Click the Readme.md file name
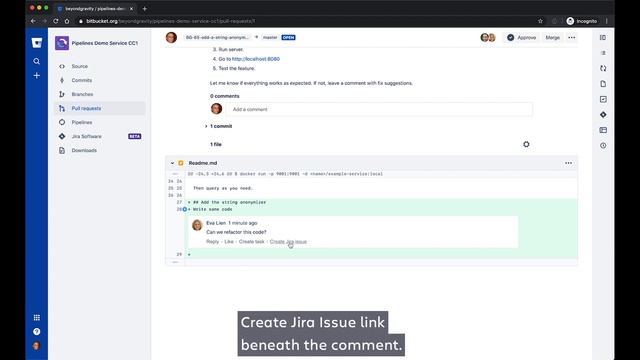 tap(203, 163)
